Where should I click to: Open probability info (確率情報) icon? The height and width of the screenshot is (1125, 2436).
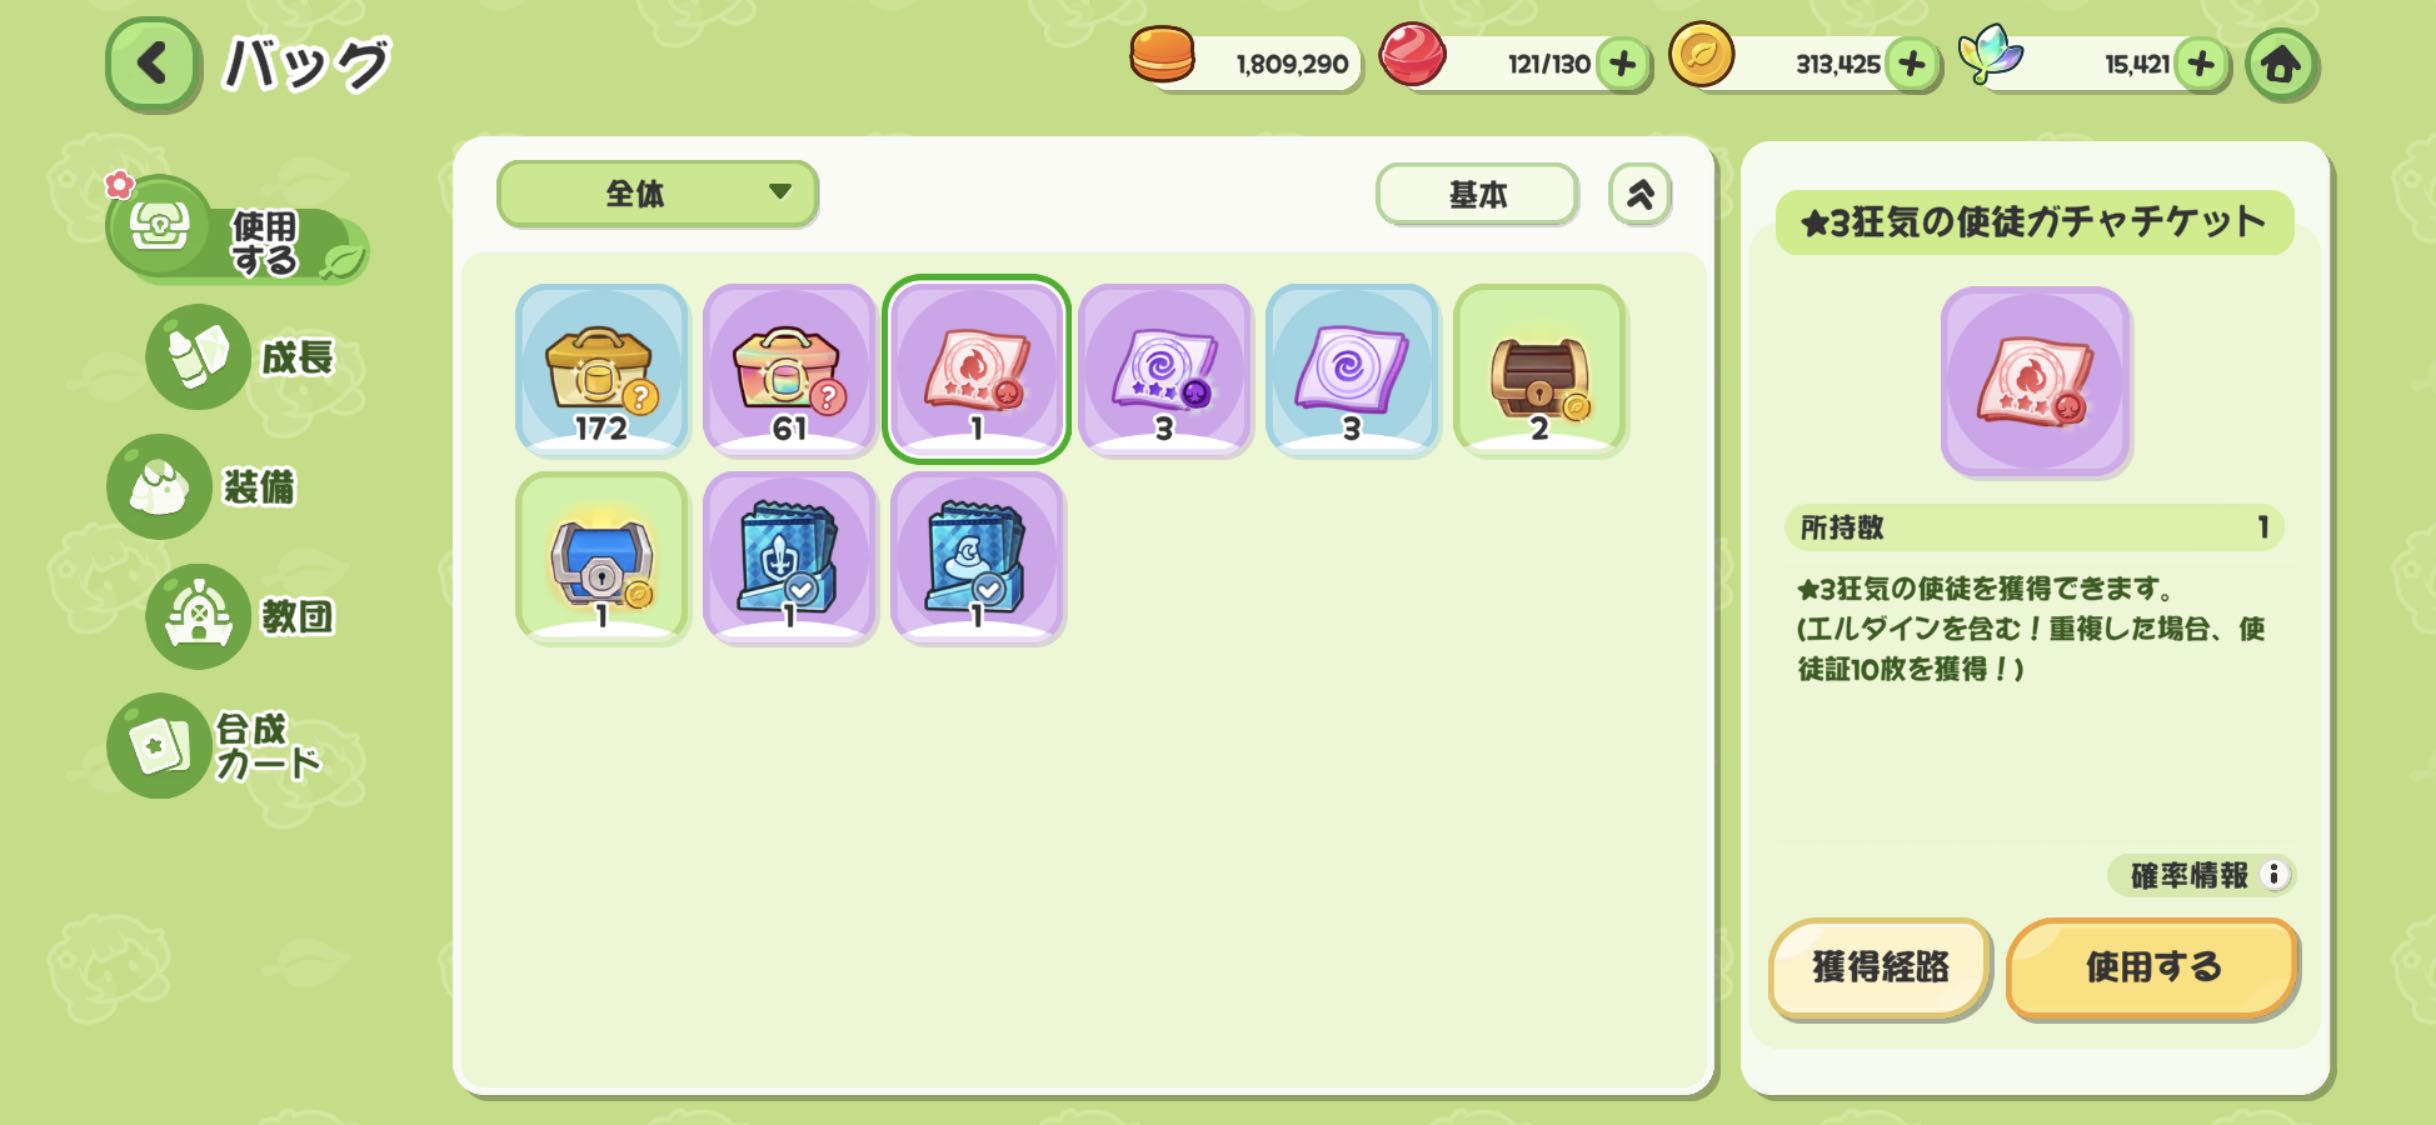tap(2273, 875)
